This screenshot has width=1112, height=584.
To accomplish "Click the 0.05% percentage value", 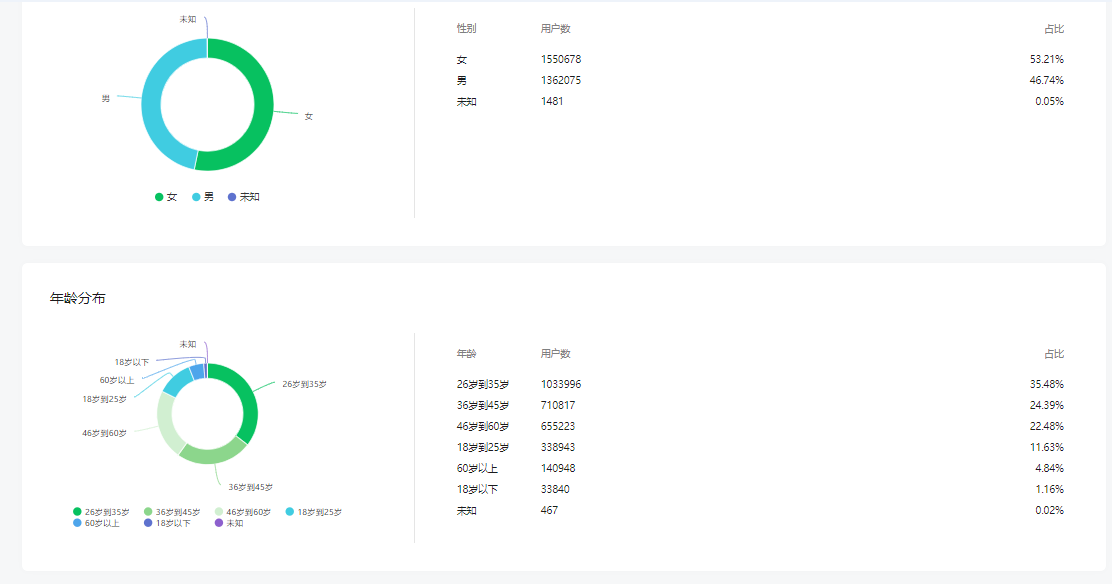I will [x=1050, y=101].
